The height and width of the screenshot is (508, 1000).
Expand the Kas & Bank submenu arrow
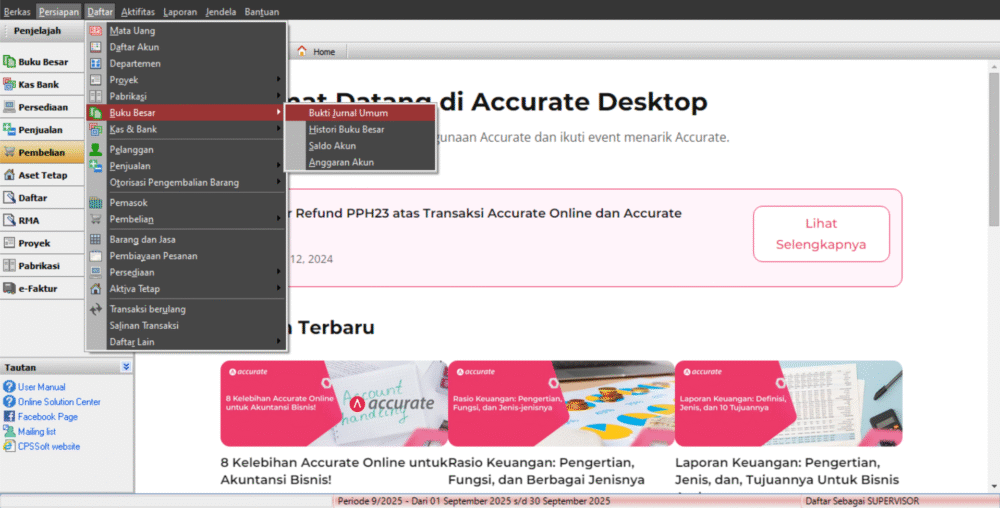coord(279,129)
